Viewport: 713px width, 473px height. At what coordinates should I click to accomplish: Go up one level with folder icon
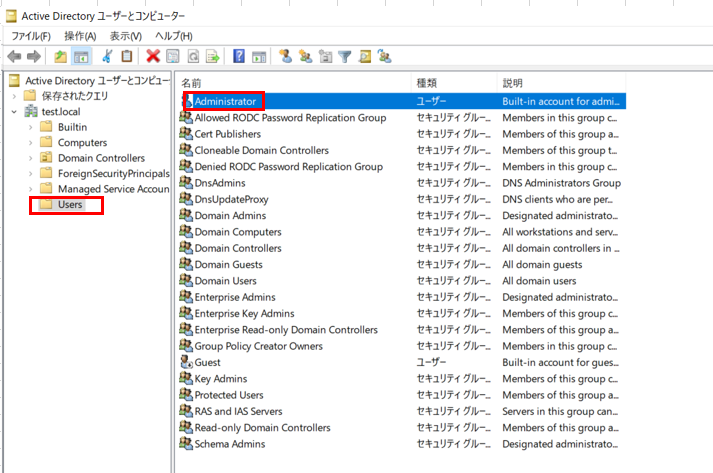click(x=60, y=56)
